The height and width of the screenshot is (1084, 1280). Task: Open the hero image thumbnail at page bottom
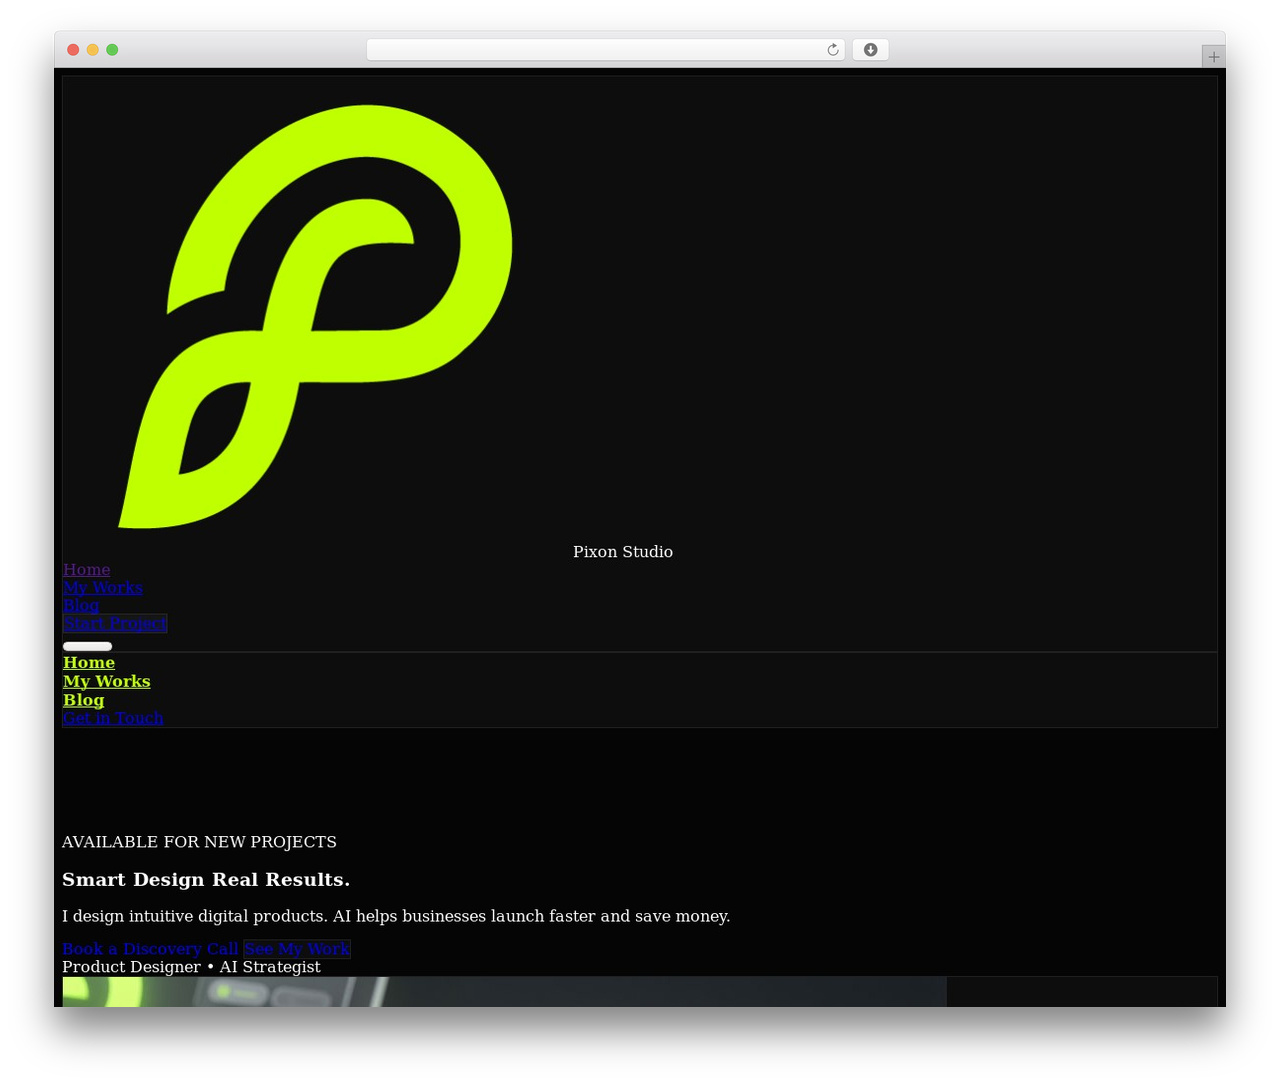tap(504, 992)
